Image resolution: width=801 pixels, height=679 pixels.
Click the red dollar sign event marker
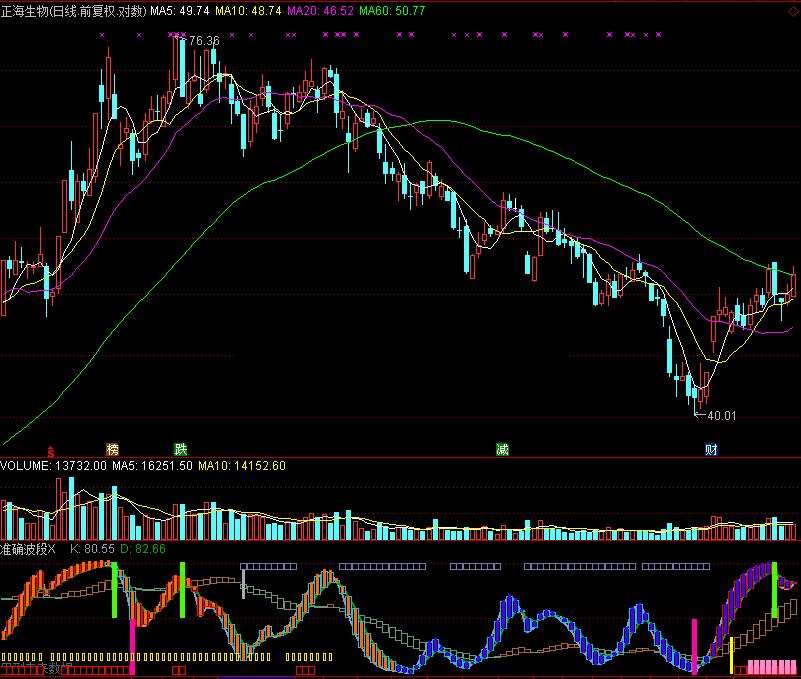[x=52, y=449]
